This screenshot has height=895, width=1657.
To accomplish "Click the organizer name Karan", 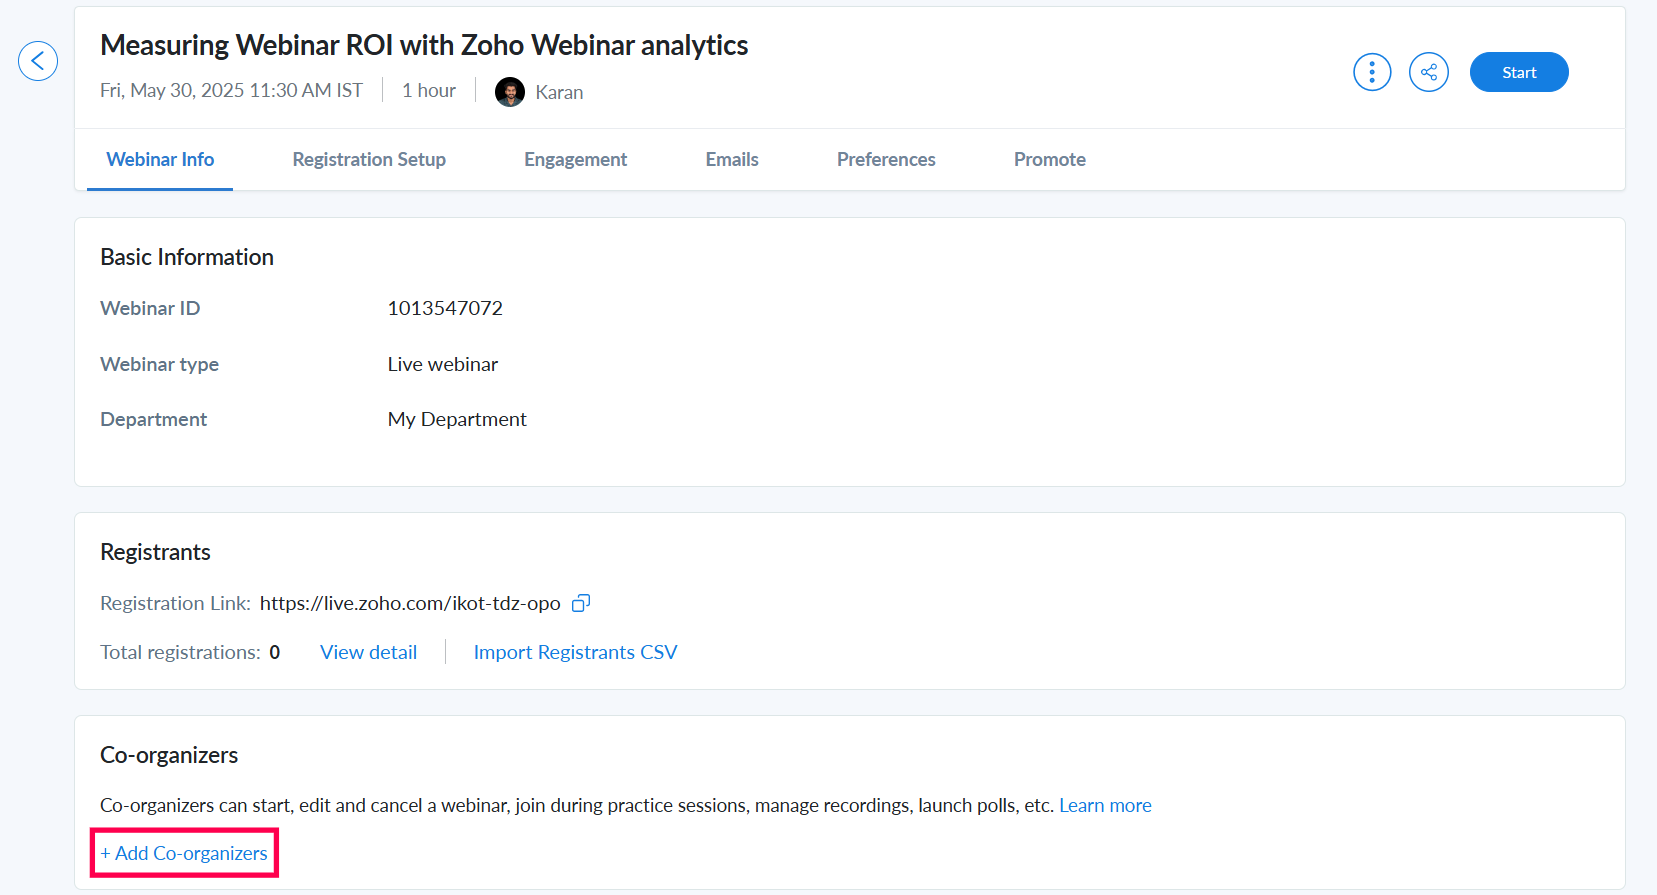I will tap(559, 92).
